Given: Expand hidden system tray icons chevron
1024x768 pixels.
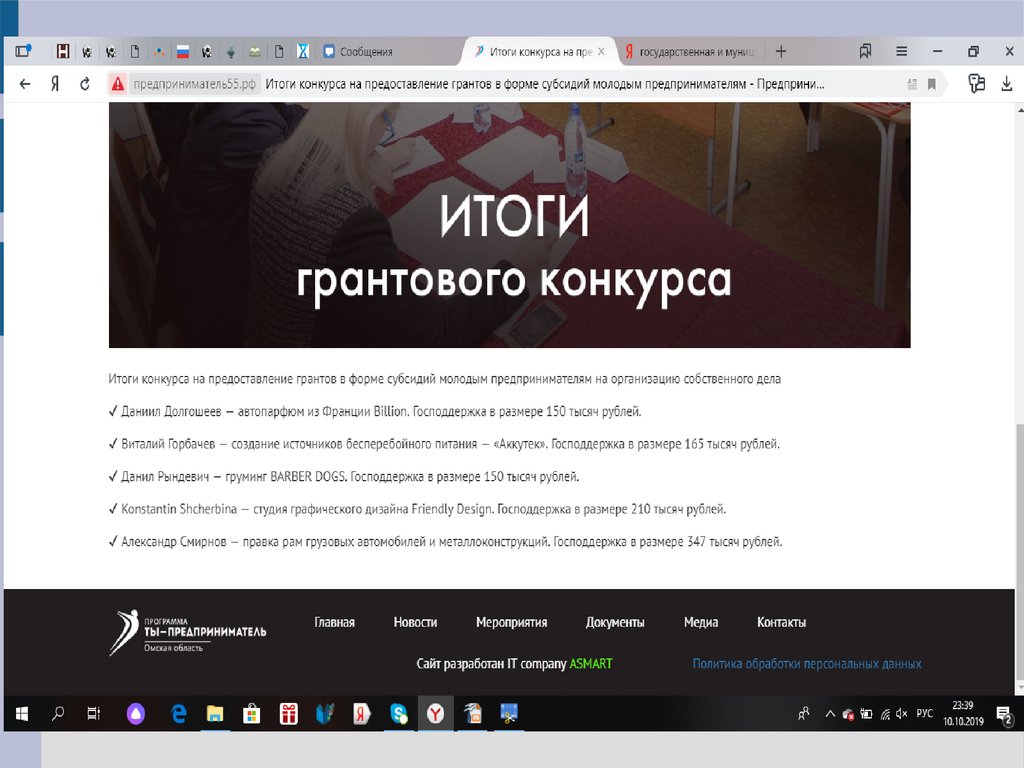Looking at the screenshot, I should point(827,713).
